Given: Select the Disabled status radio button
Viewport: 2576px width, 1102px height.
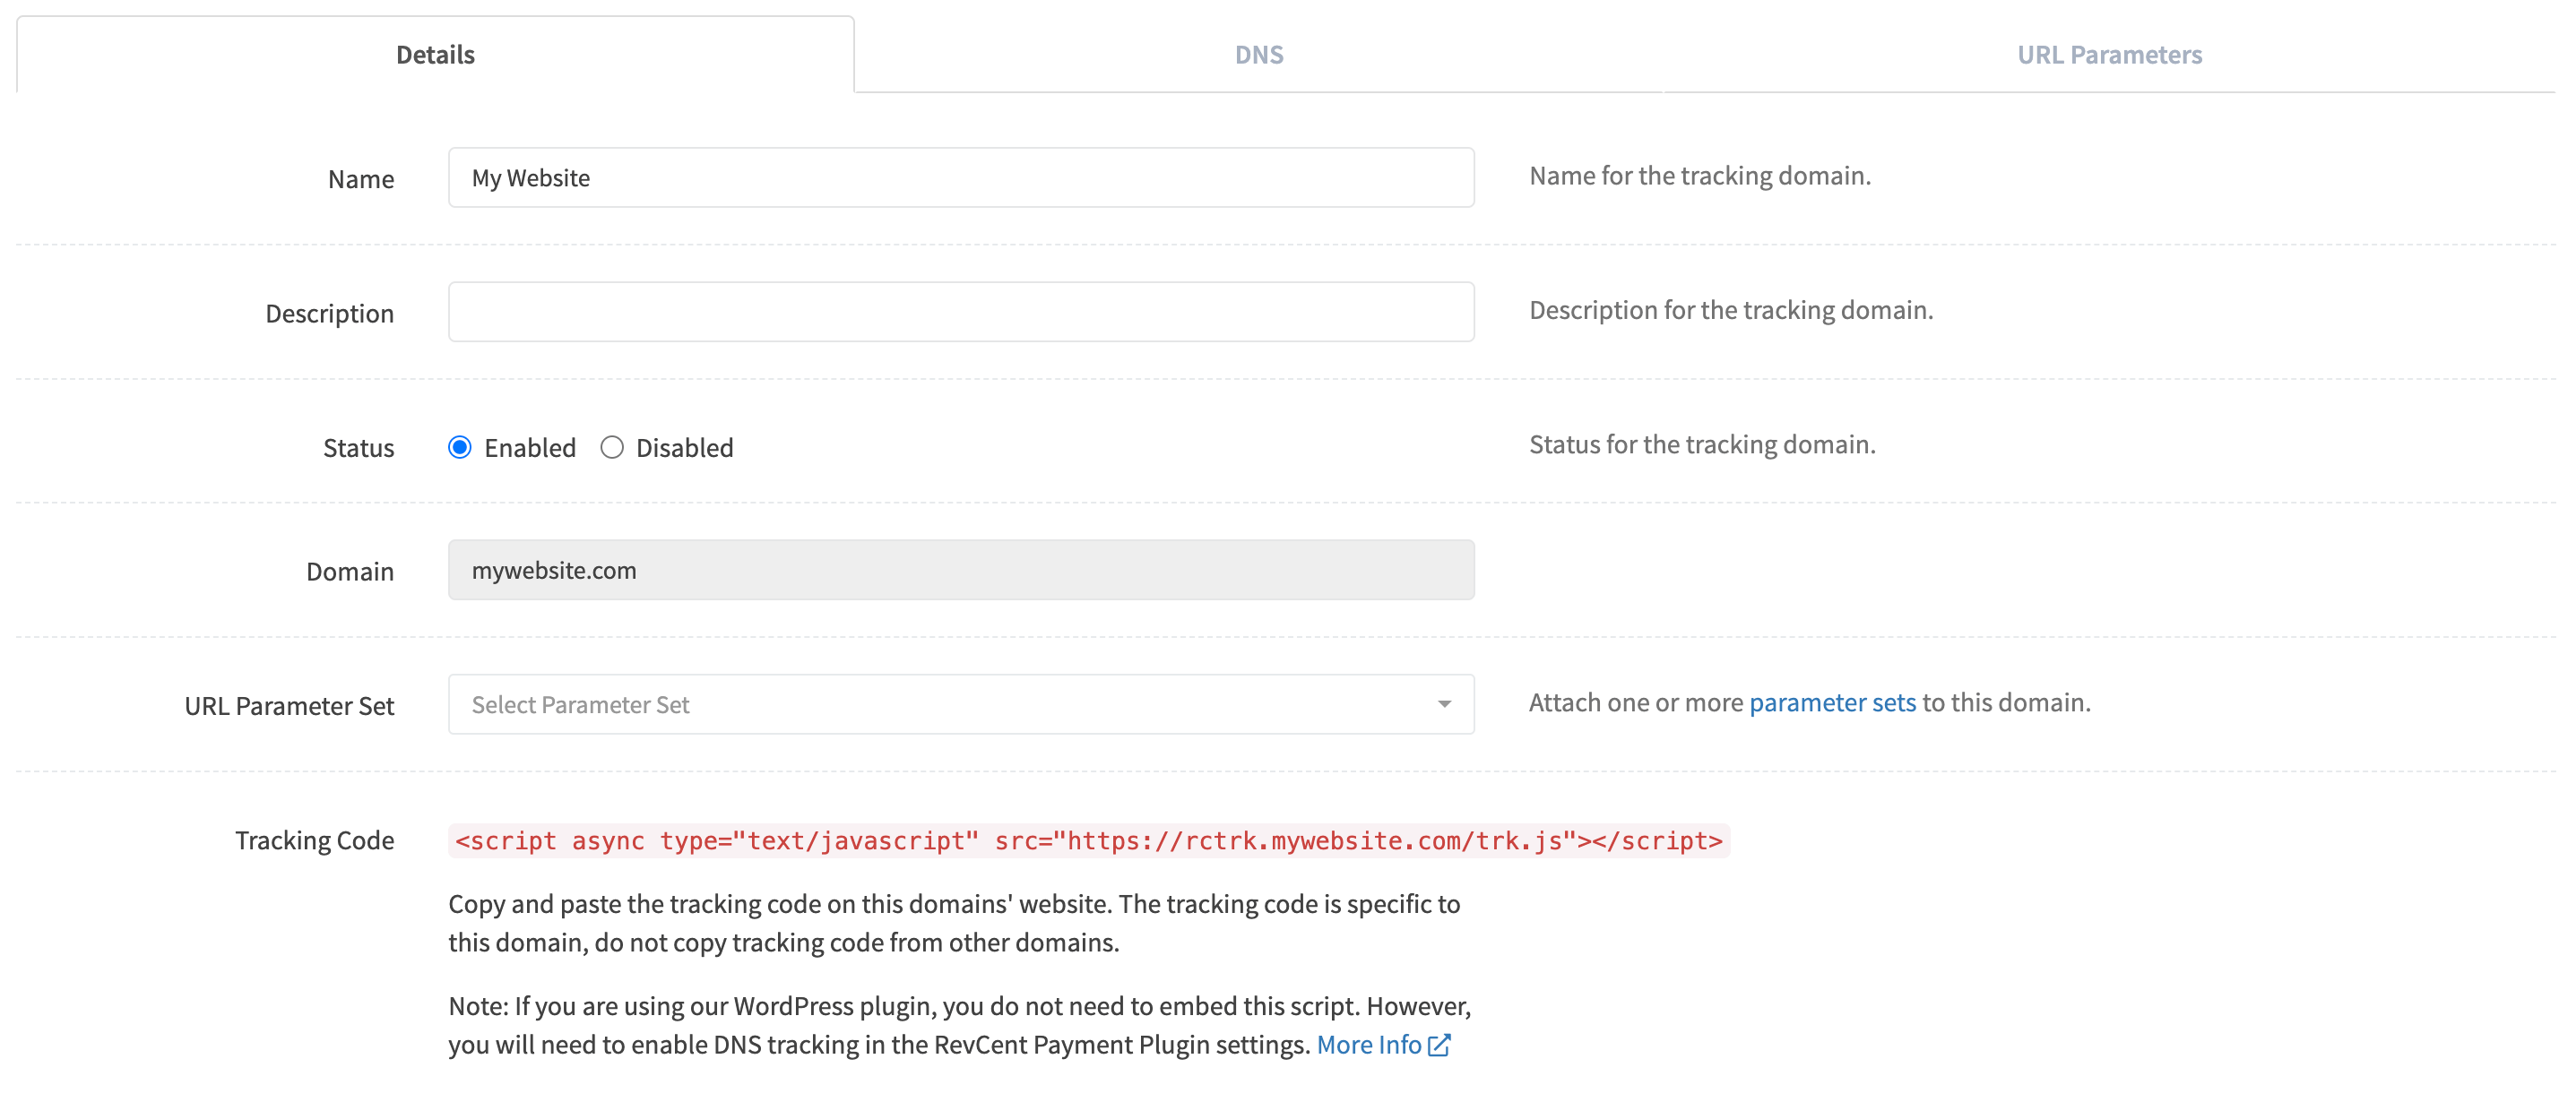Looking at the screenshot, I should [612, 447].
